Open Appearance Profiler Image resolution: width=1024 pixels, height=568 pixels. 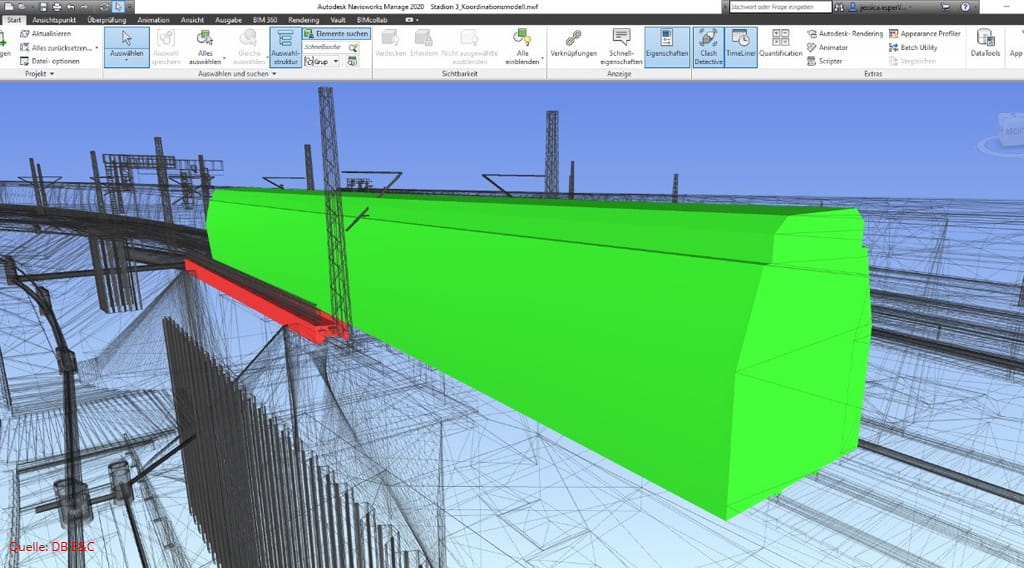point(924,33)
